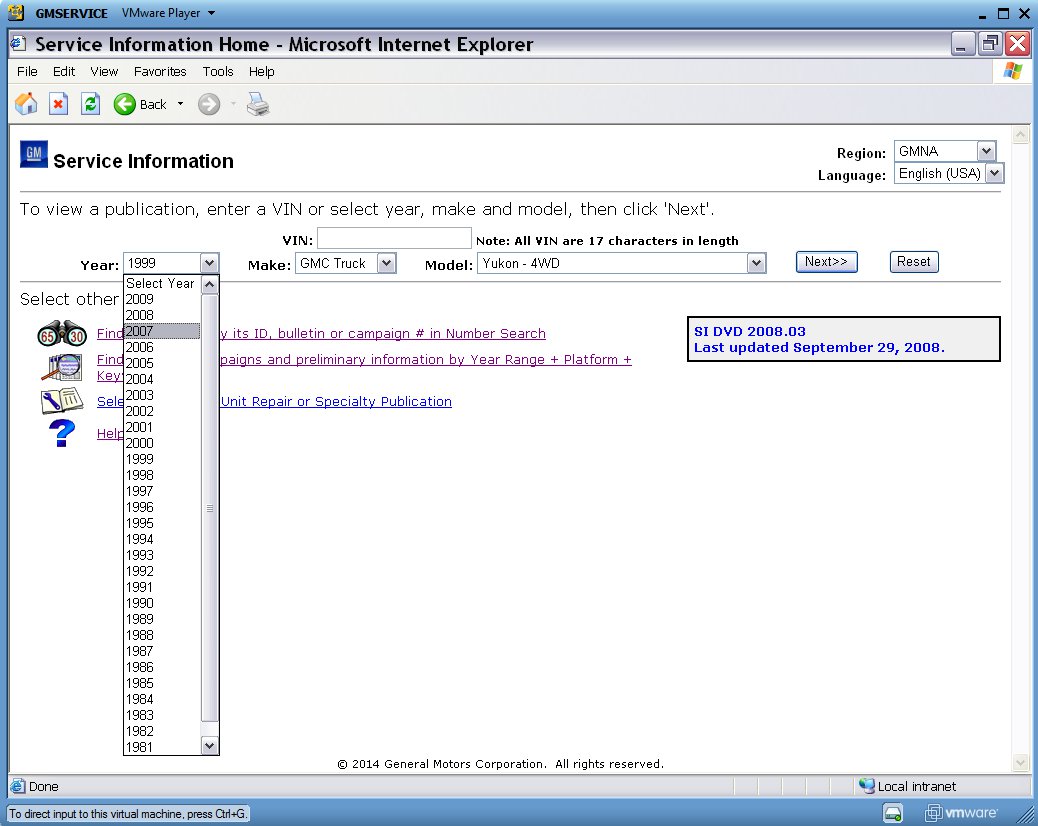Open the Tools menu
Image resolution: width=1038 pixels, height=826 pixels.
tap(218, 71)
